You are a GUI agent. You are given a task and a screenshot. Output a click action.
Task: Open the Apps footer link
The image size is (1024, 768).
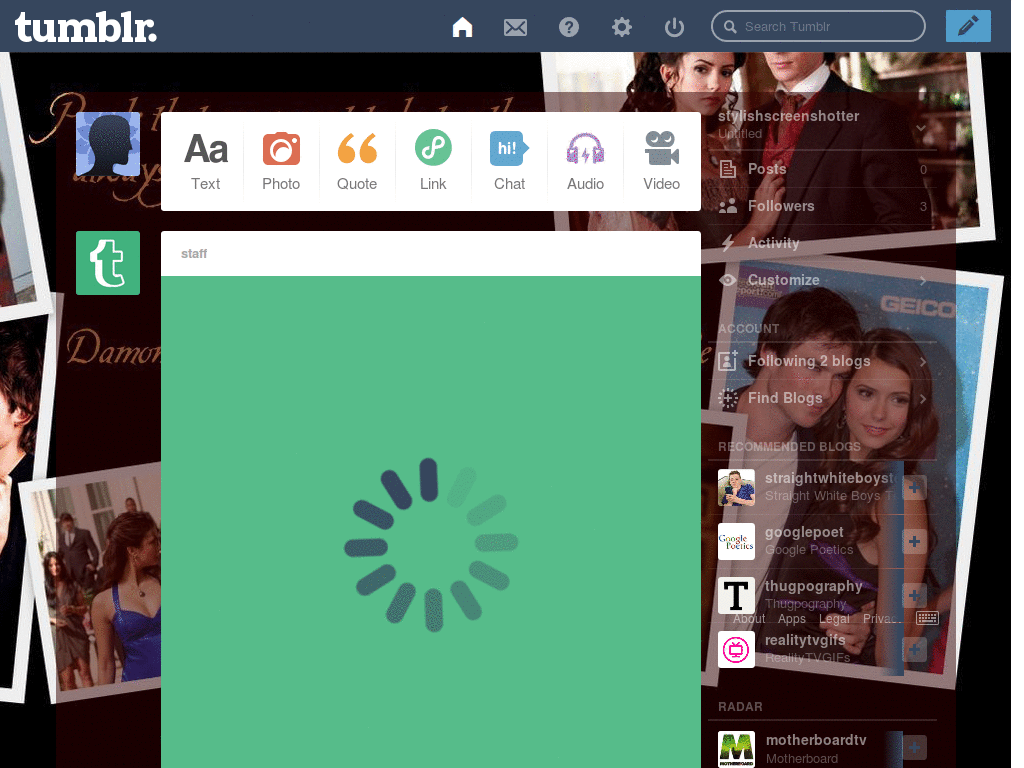(x=792, y=619)
